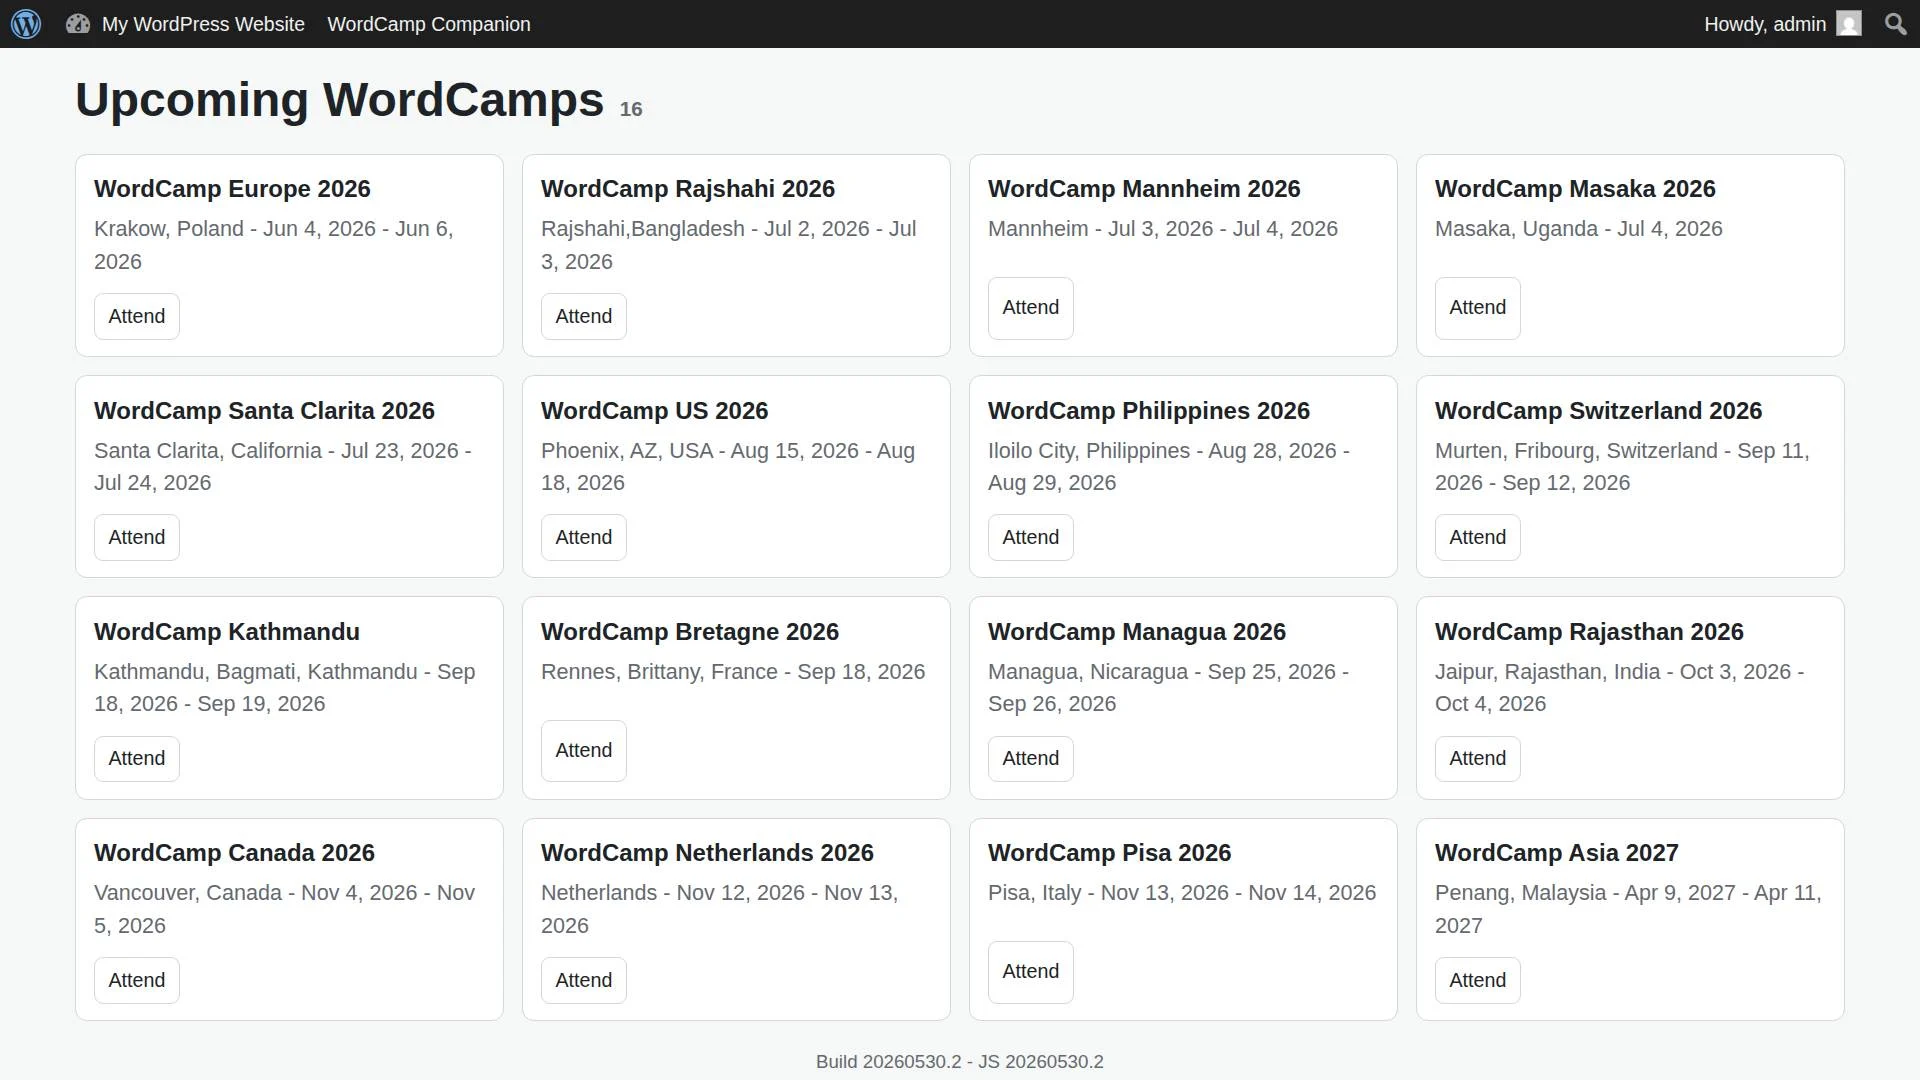
Task: Open the WordCamp Companion menu item
Action: coord(429,24)
